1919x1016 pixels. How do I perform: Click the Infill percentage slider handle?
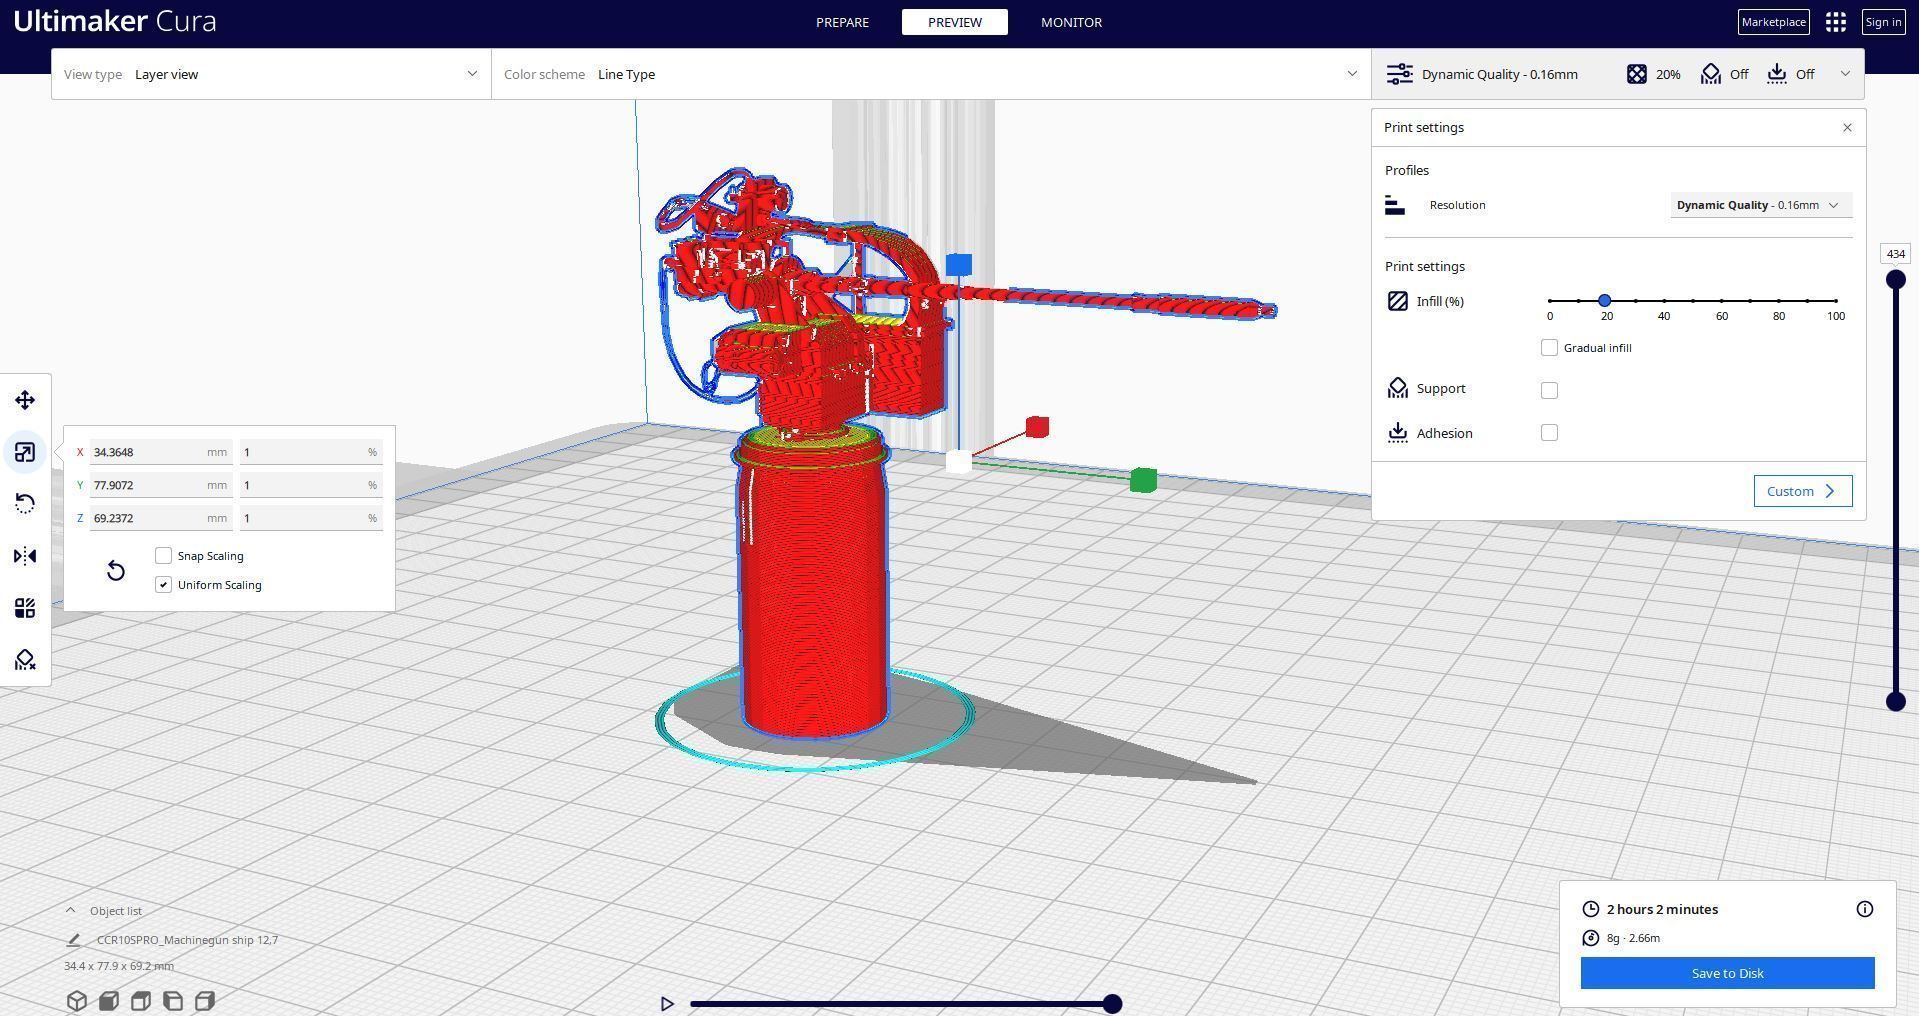click(1605, 301)
